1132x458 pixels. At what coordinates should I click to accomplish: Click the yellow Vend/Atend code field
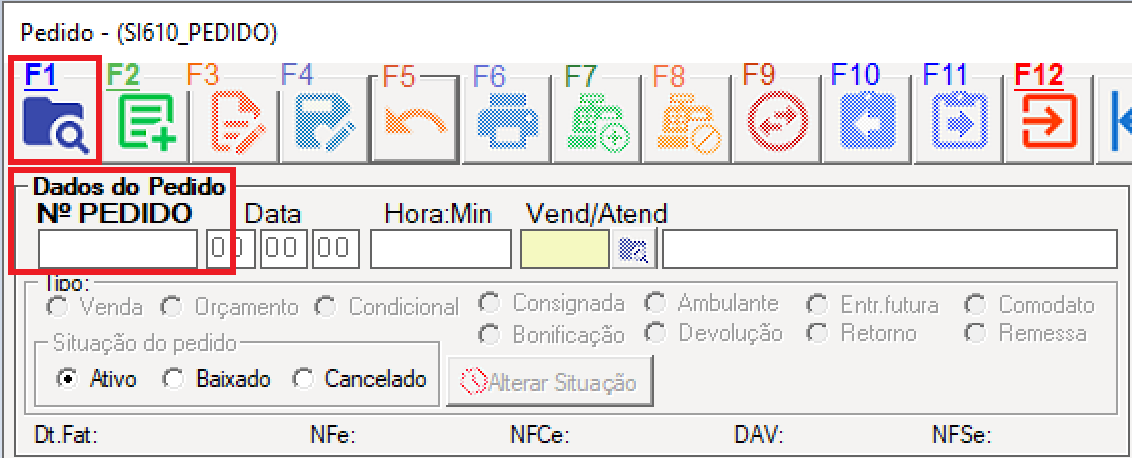click(x=565, y=250)
